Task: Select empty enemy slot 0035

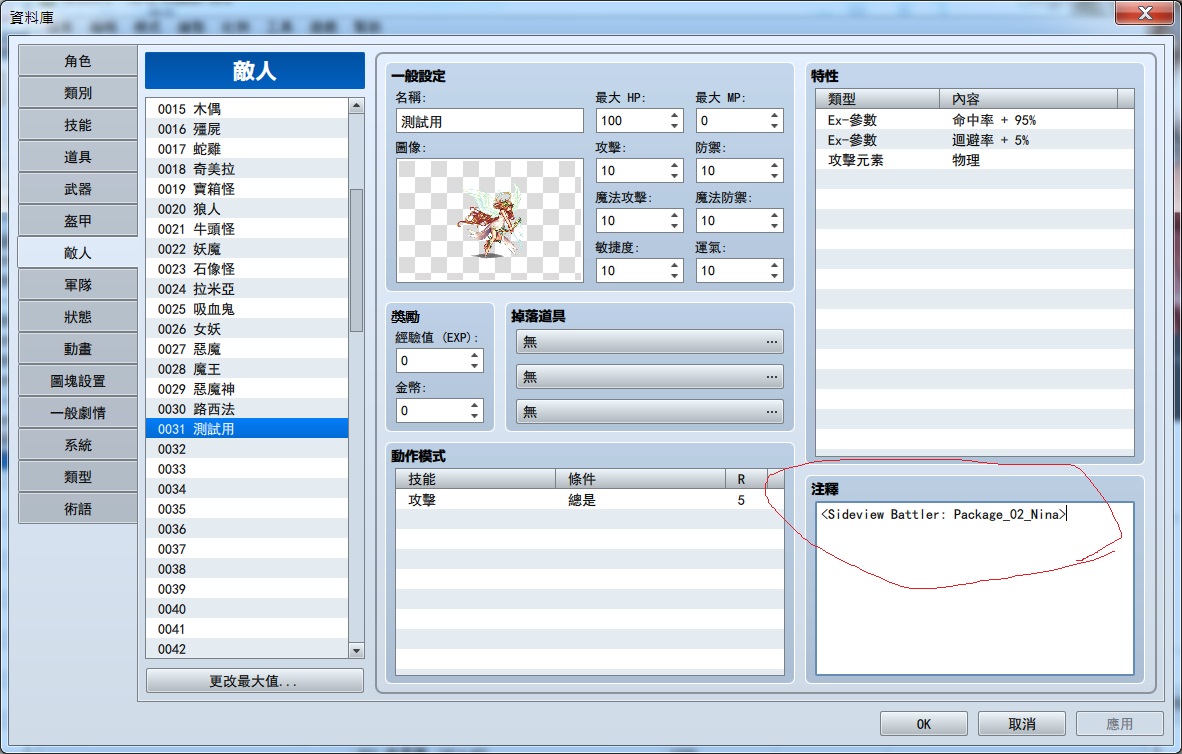Action: tap(247, 509)
